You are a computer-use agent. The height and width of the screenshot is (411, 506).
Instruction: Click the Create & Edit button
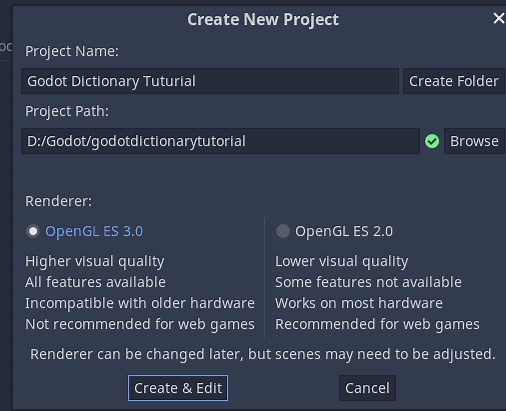178,388
